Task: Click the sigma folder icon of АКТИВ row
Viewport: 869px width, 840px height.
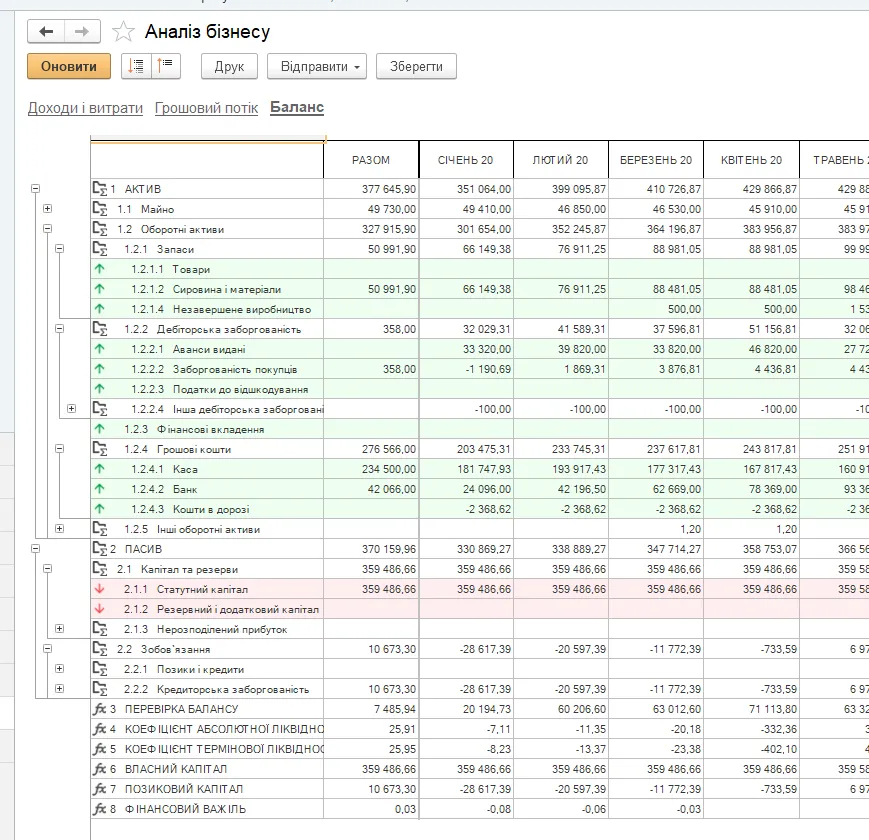Action: pos(100,189)
